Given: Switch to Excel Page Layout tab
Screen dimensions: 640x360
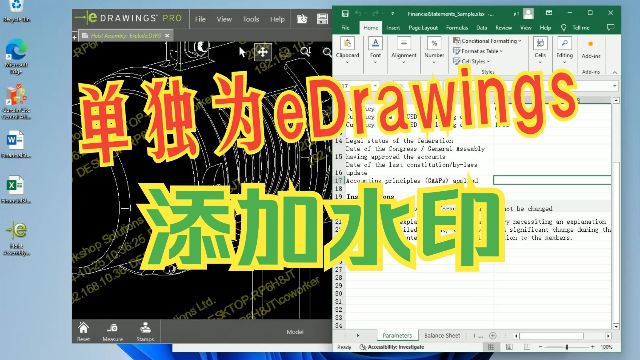Looking at the screenshot, I should [x=423, y=28].
